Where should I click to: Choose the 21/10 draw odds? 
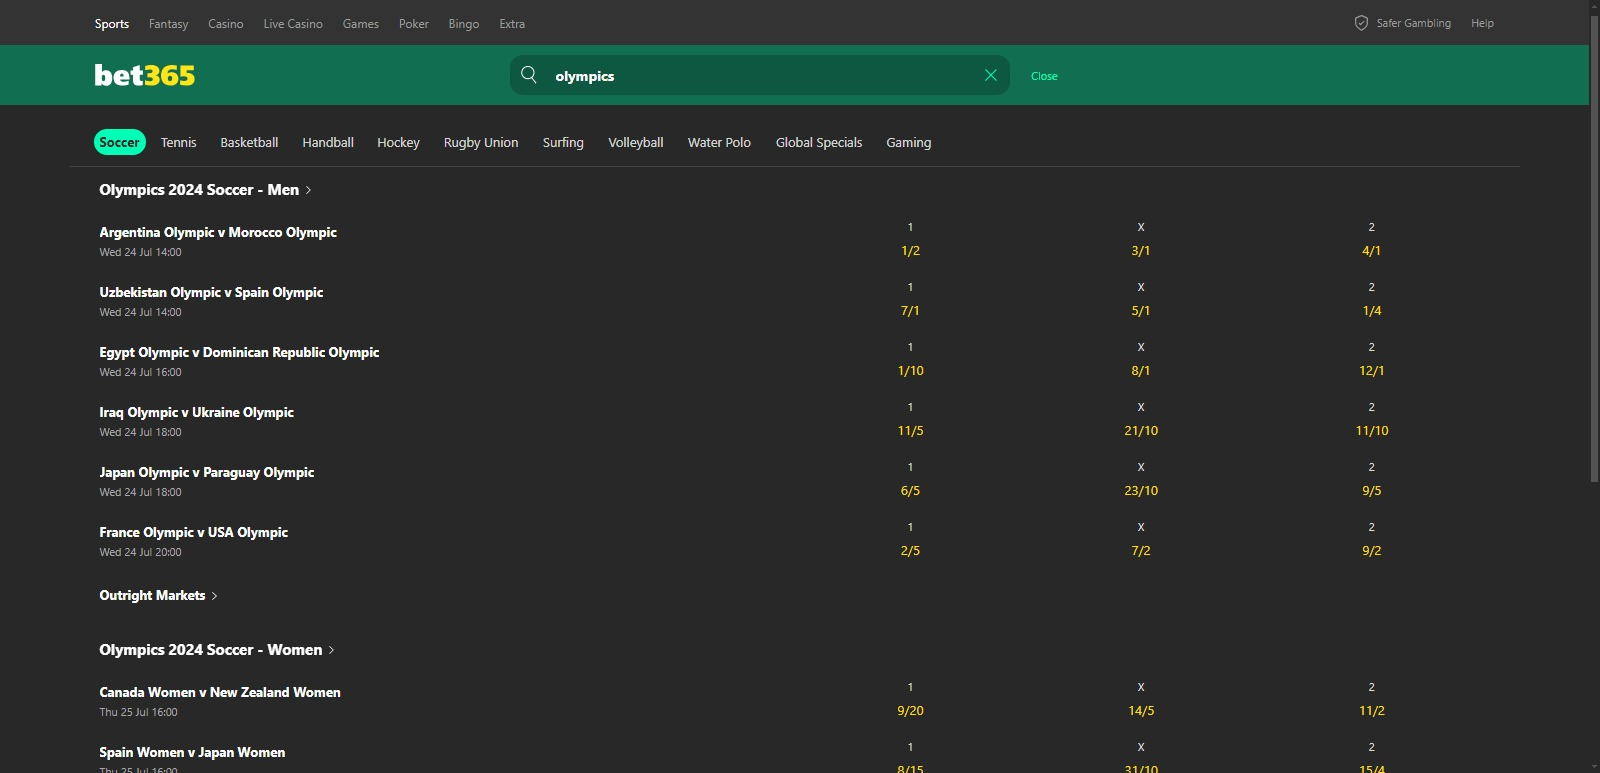pyautogui.click(x=1141, y=431)
